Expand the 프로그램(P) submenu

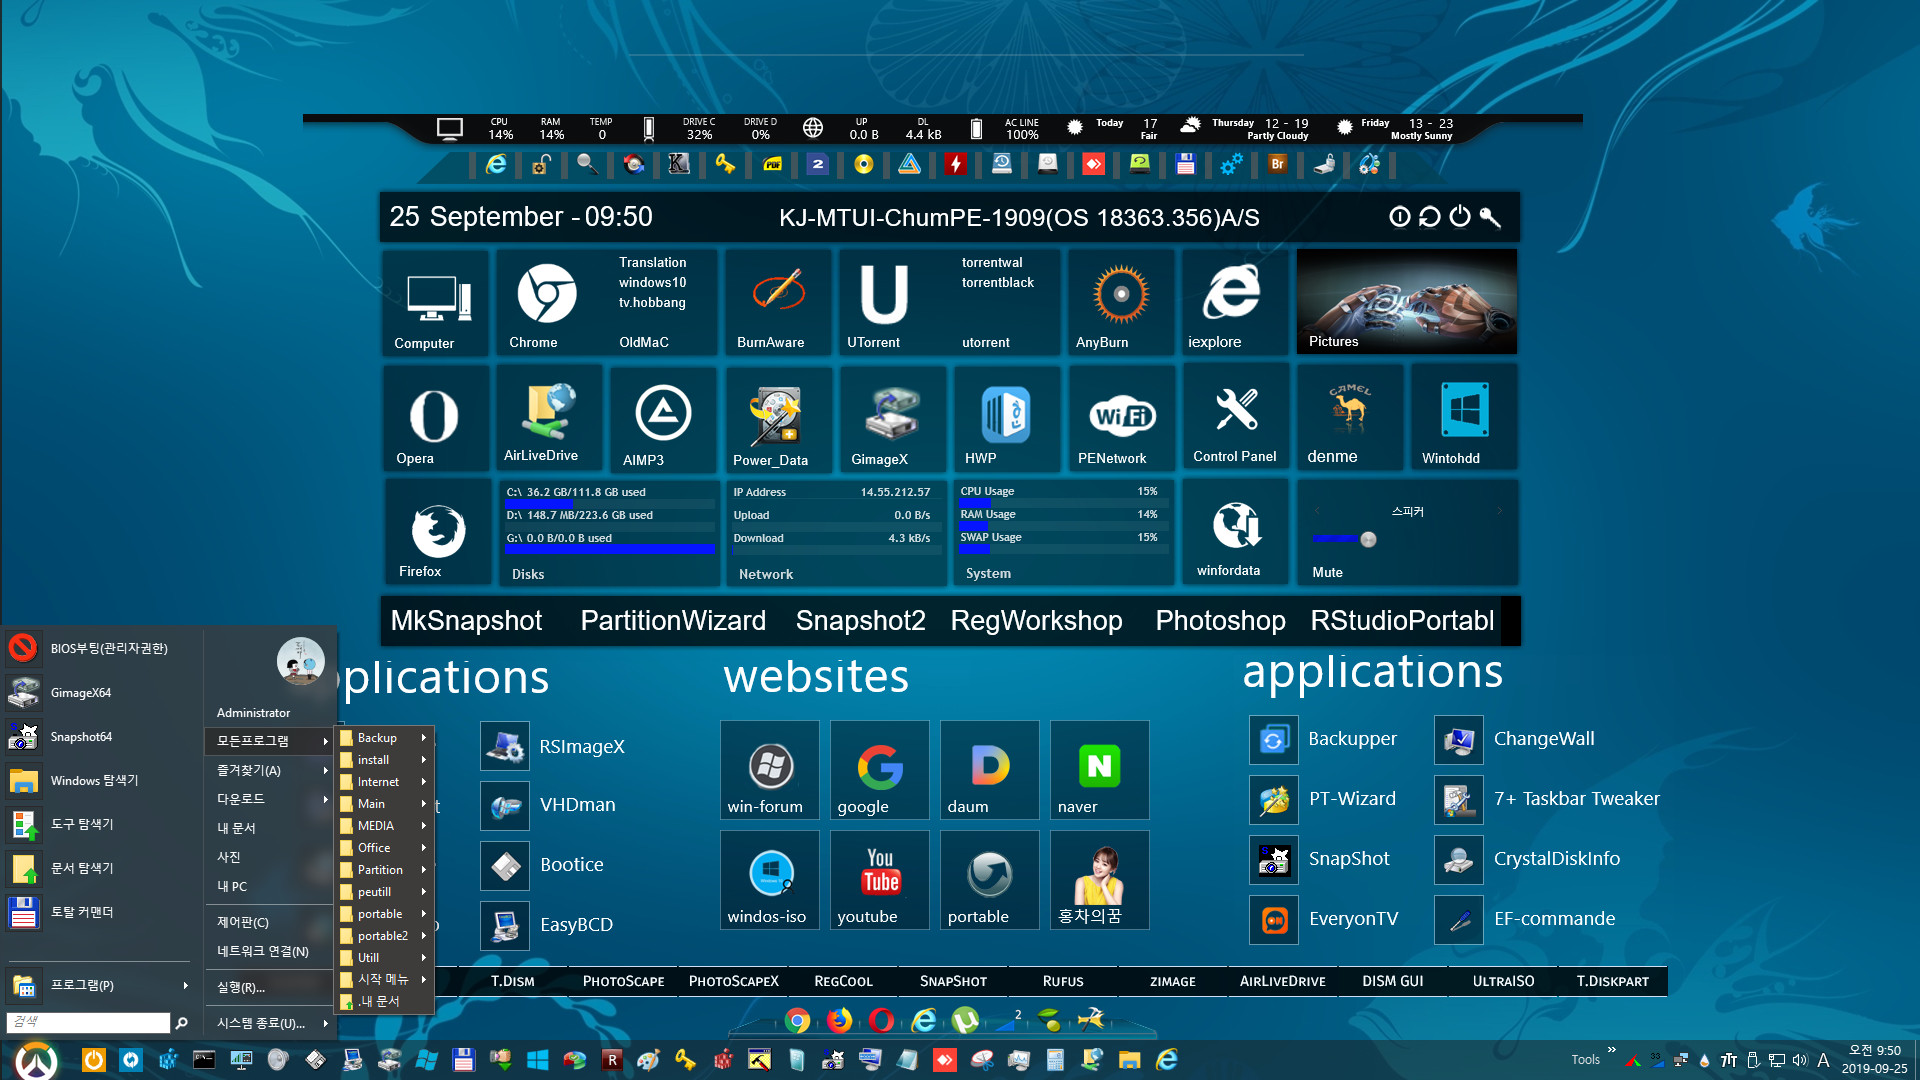click(98, 985)
